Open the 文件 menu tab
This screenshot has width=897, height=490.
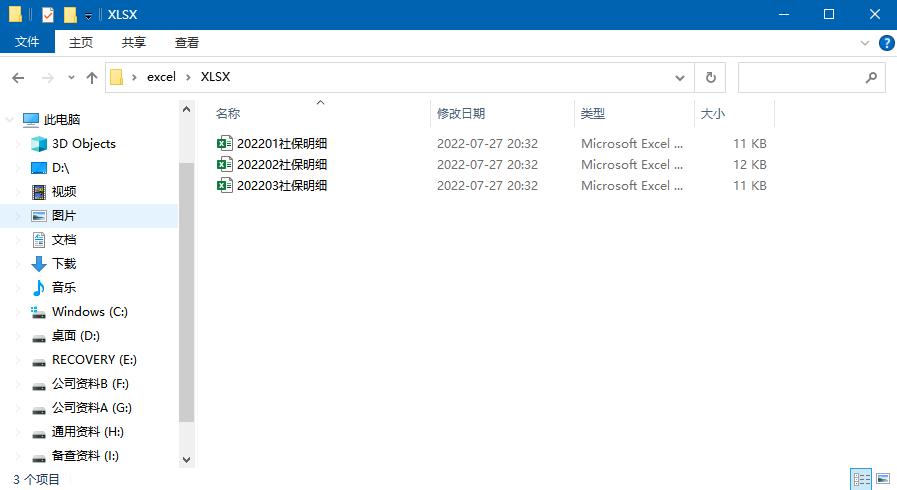[27, 42]
